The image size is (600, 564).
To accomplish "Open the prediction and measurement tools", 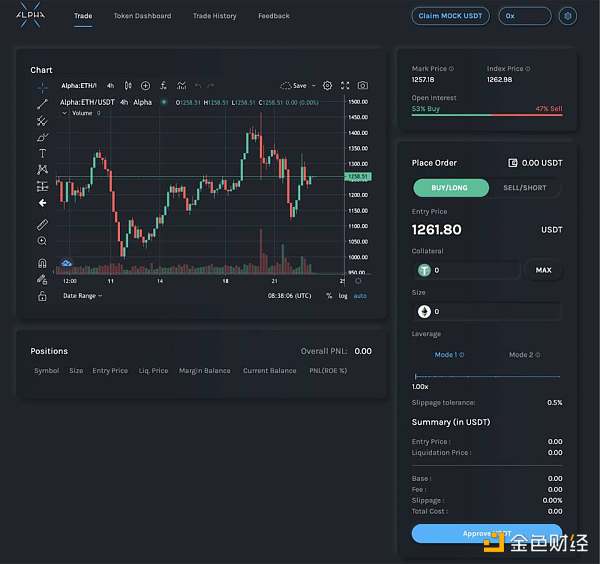I will click(x=42, y=186).
